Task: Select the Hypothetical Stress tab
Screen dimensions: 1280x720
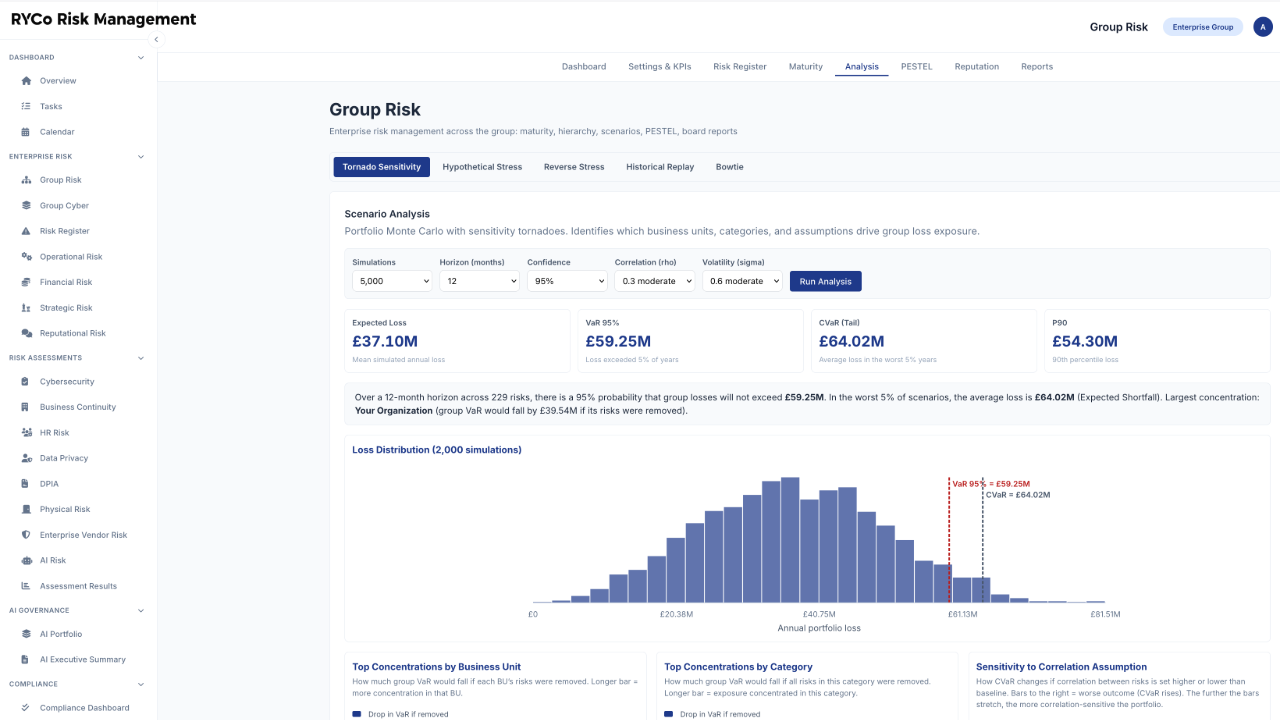Action: click(x=482, y=167)
